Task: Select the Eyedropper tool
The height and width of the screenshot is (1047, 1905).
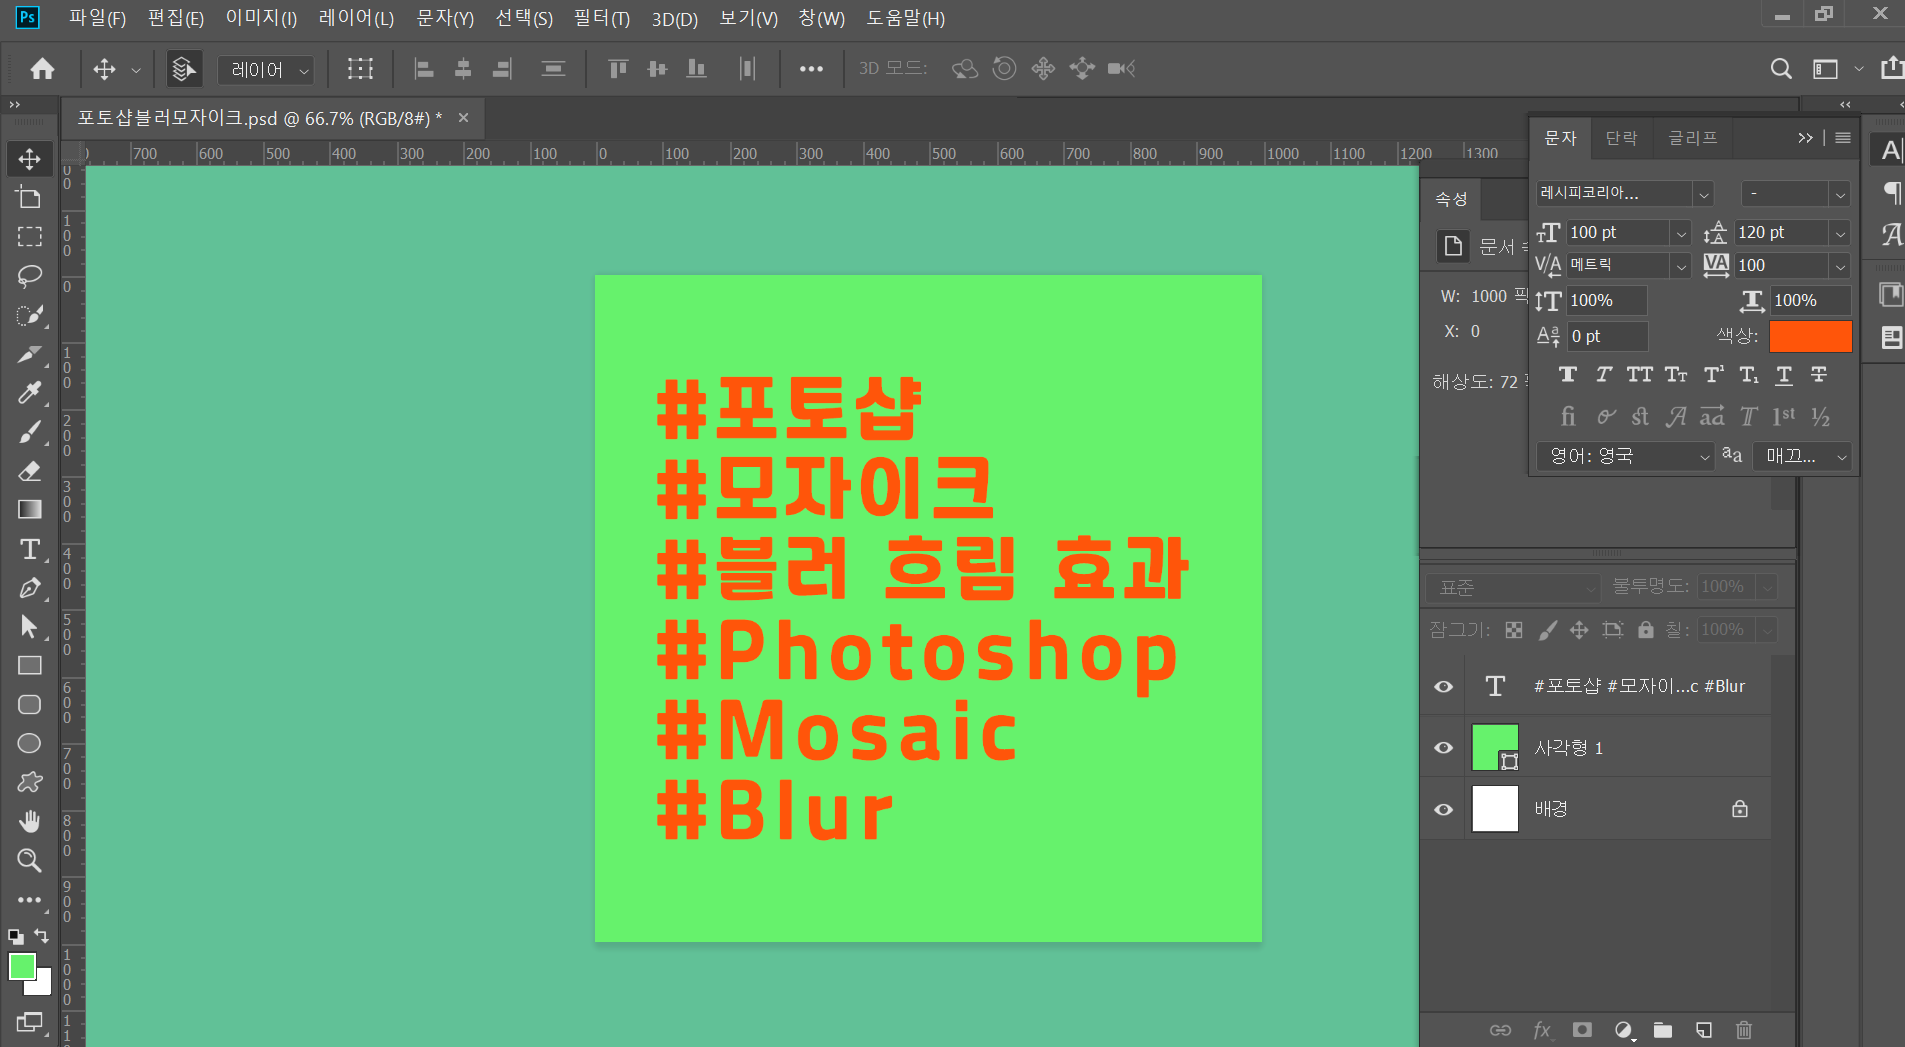Action: [x=29, y=392]
